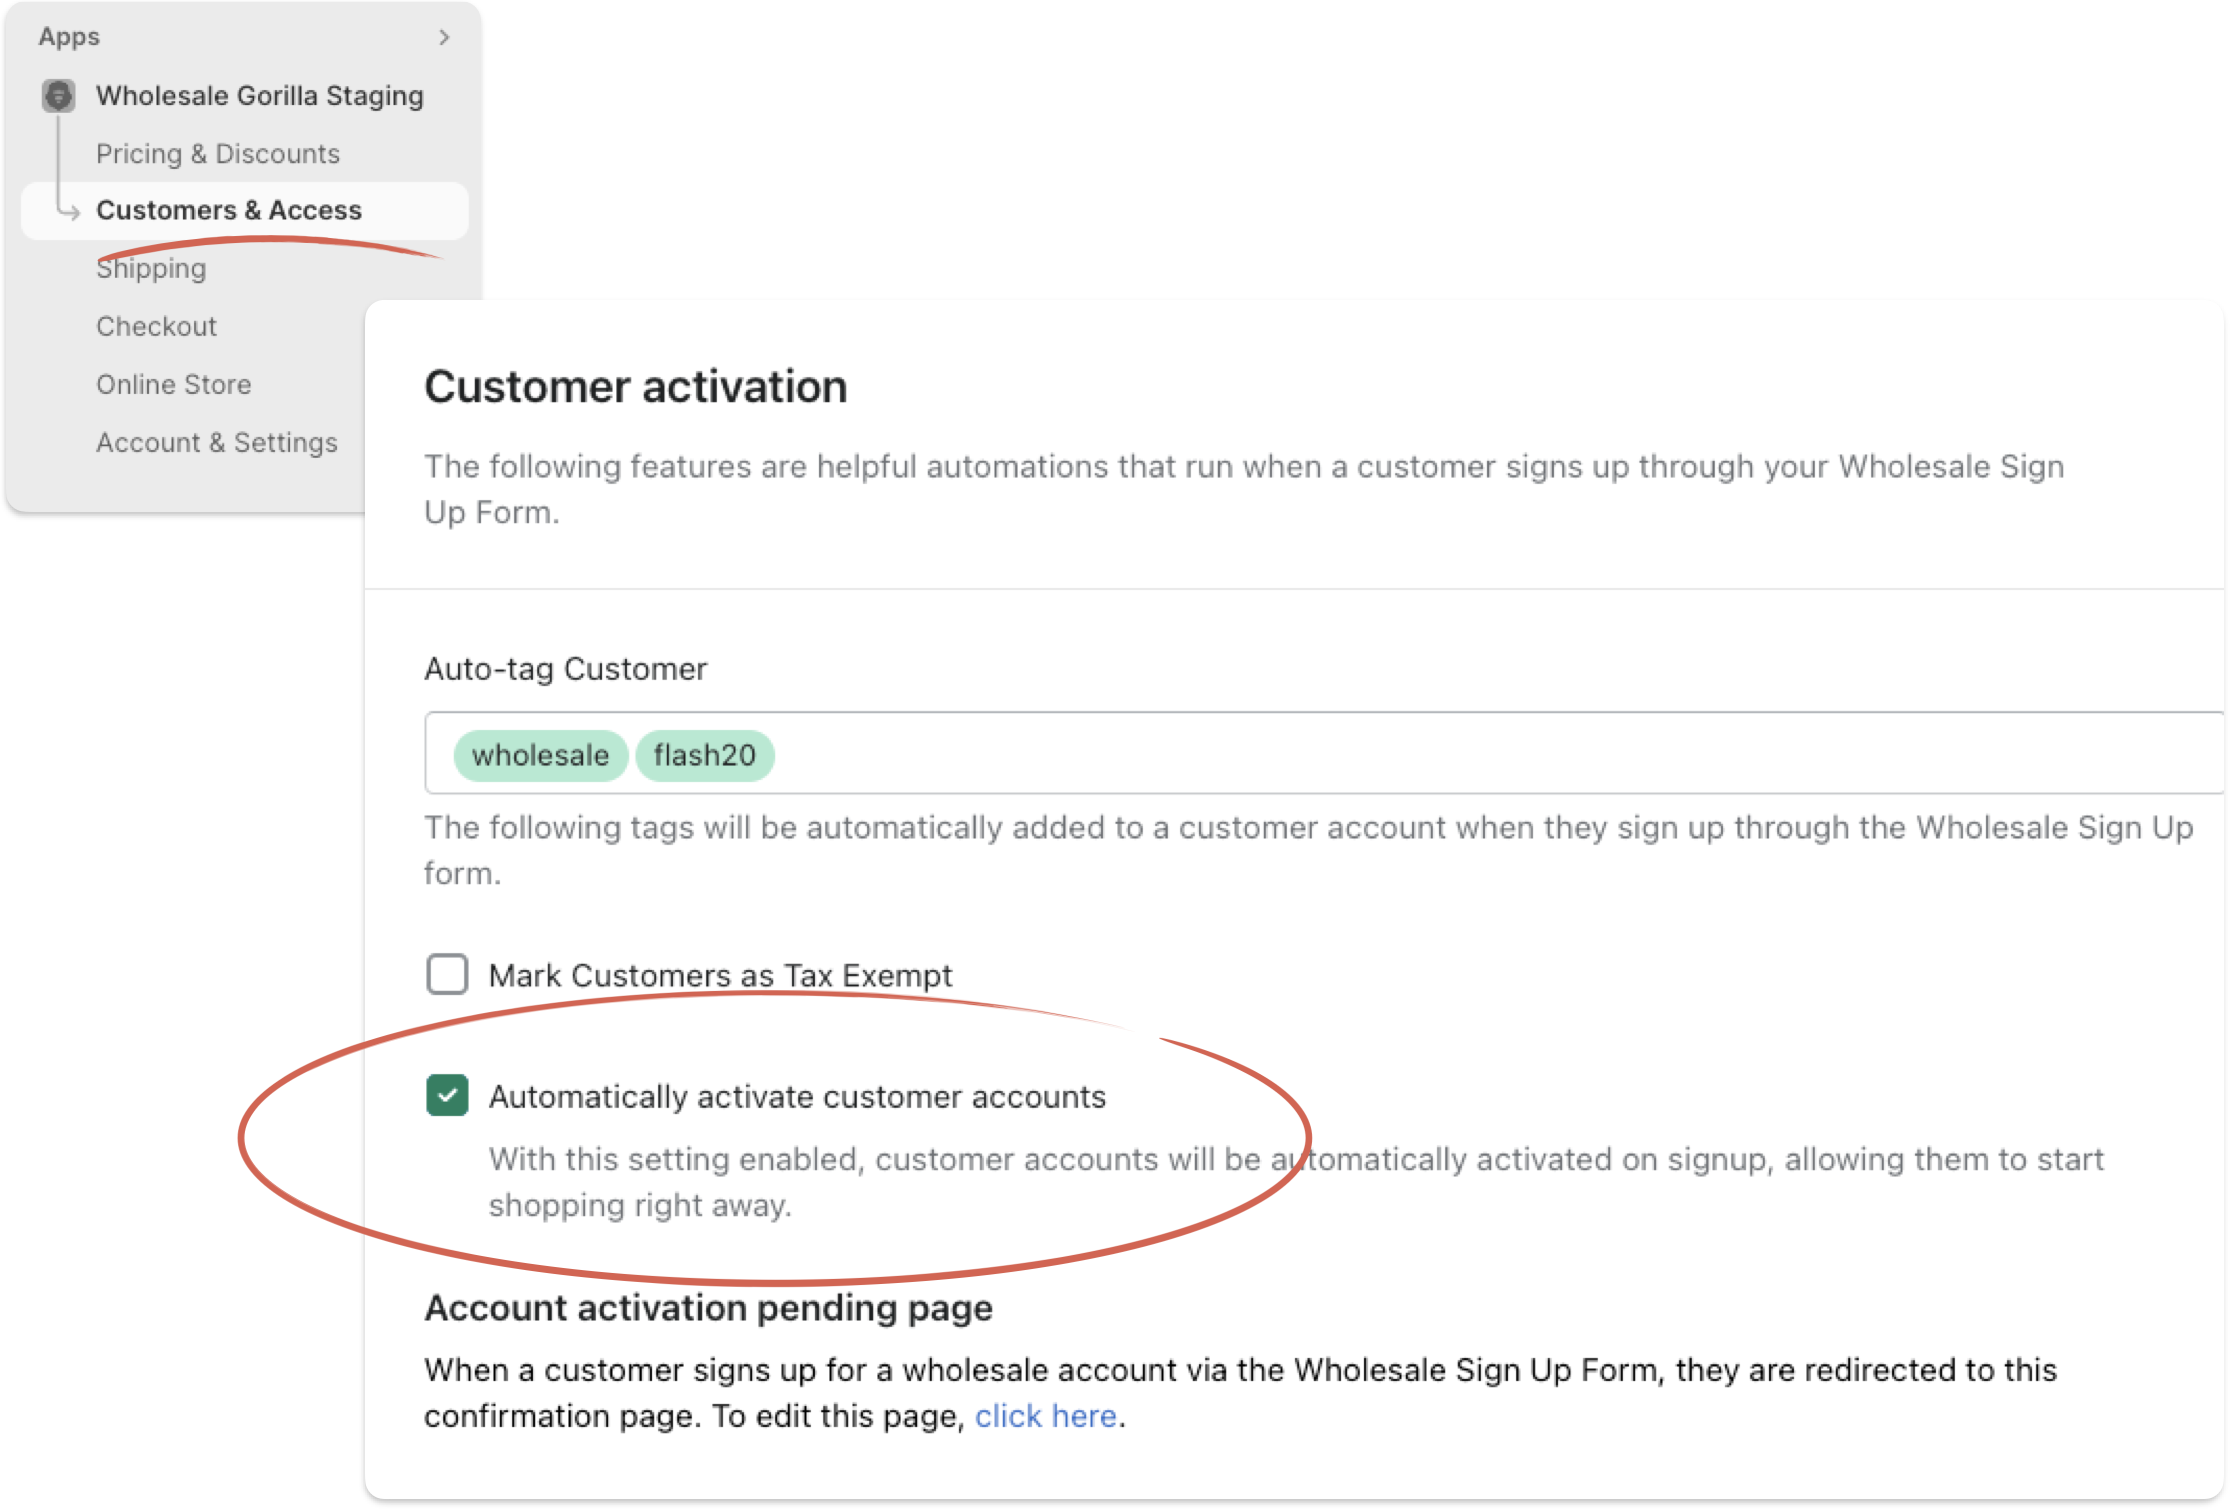Click the Auto-tag Customer label
The width and height of the screenshot is (2230, 1510).
point(566,668)
